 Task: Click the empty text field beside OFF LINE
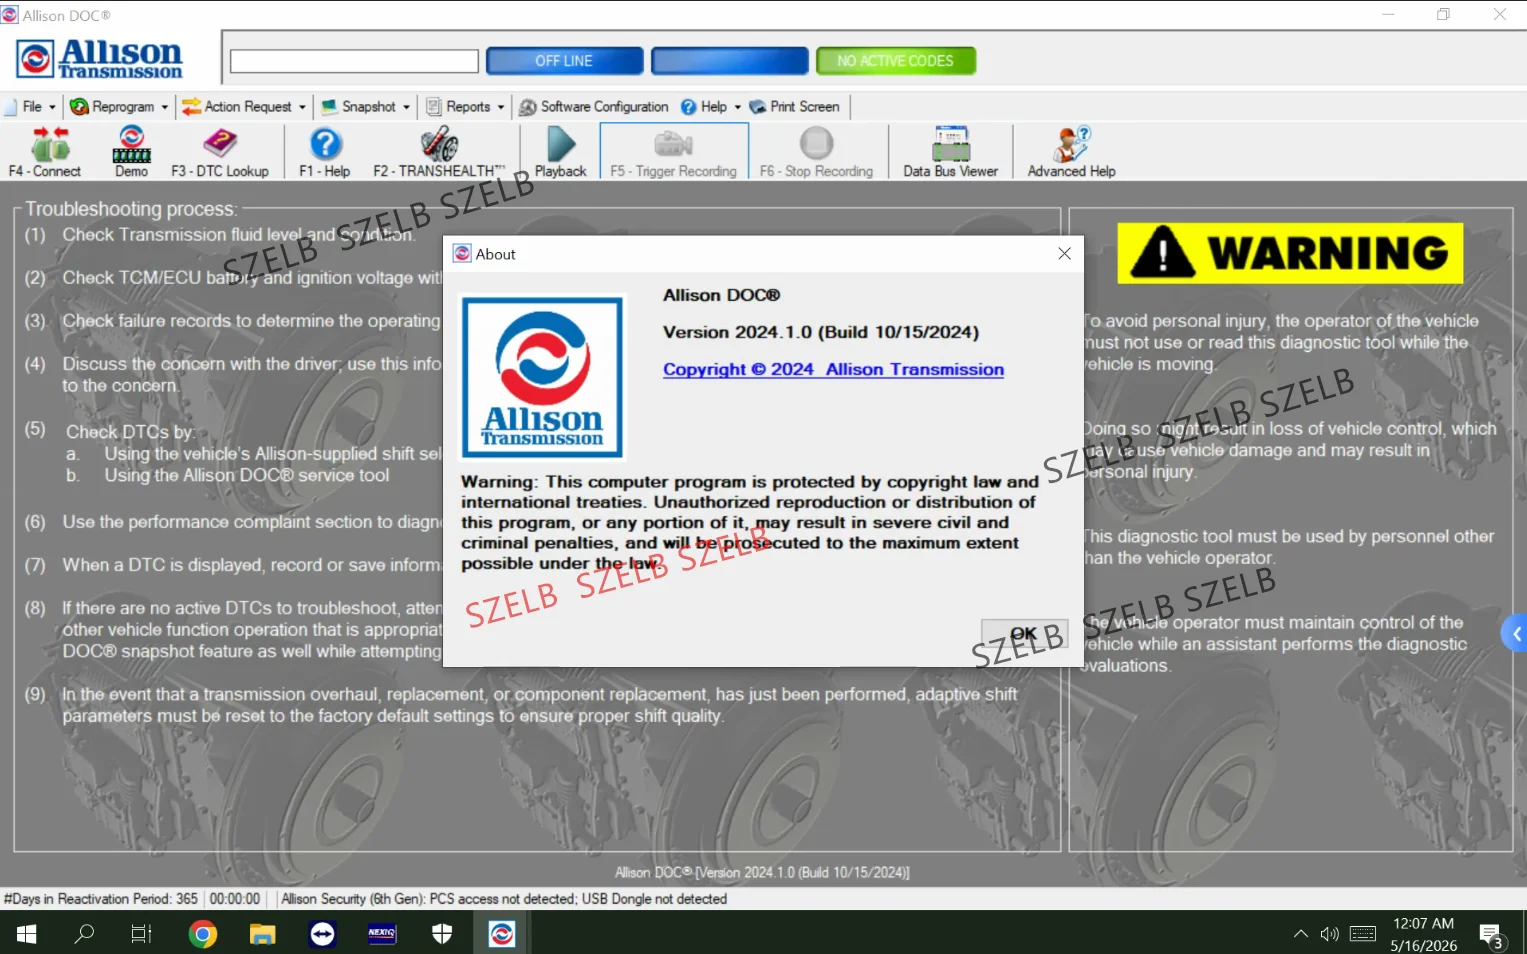354,61
